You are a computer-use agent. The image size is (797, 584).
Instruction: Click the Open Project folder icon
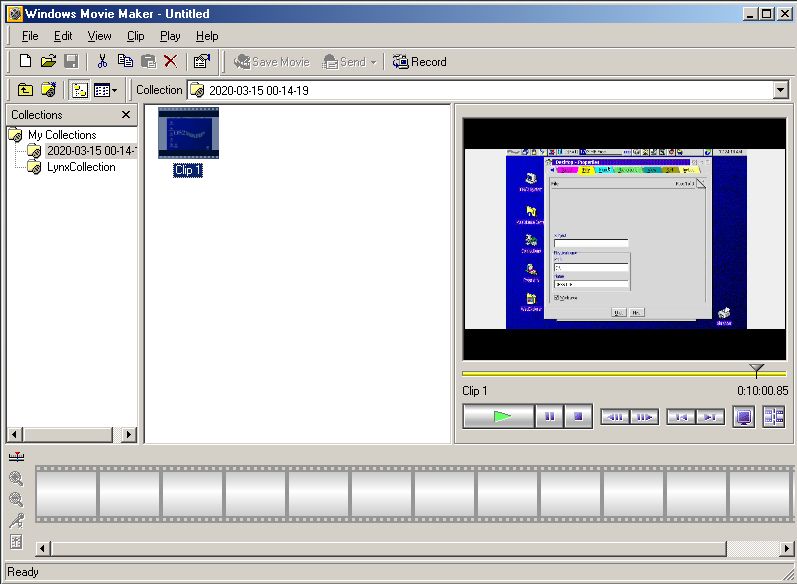point(48,62)
